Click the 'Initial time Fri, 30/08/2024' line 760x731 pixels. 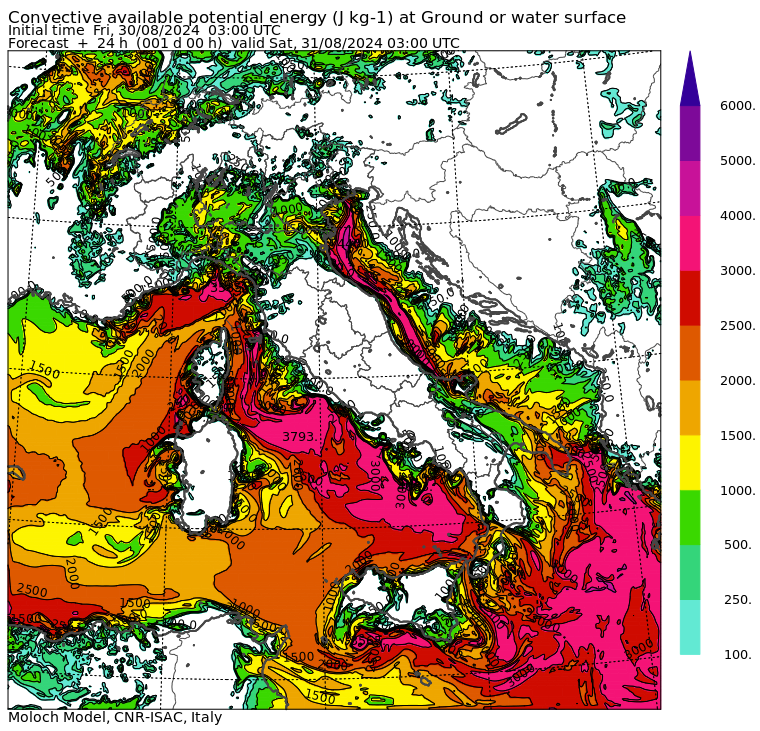point(144,30)
